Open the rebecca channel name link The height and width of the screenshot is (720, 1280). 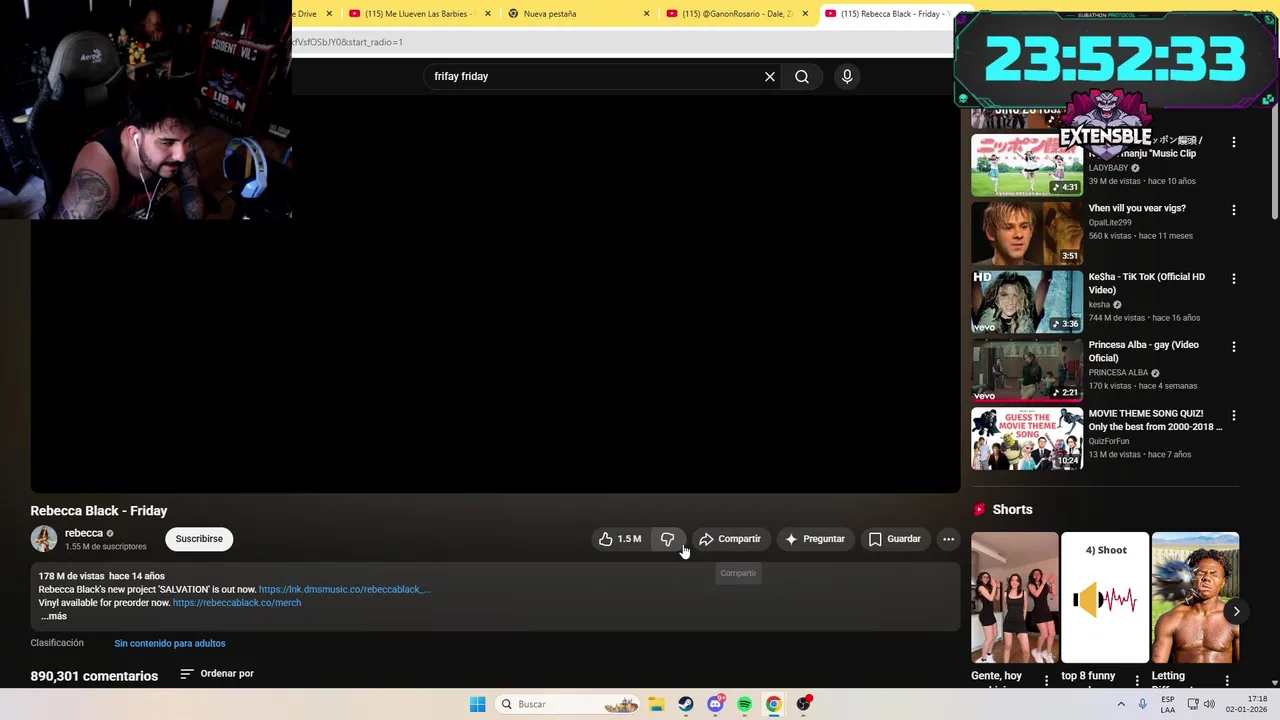(x=84, y=533)
